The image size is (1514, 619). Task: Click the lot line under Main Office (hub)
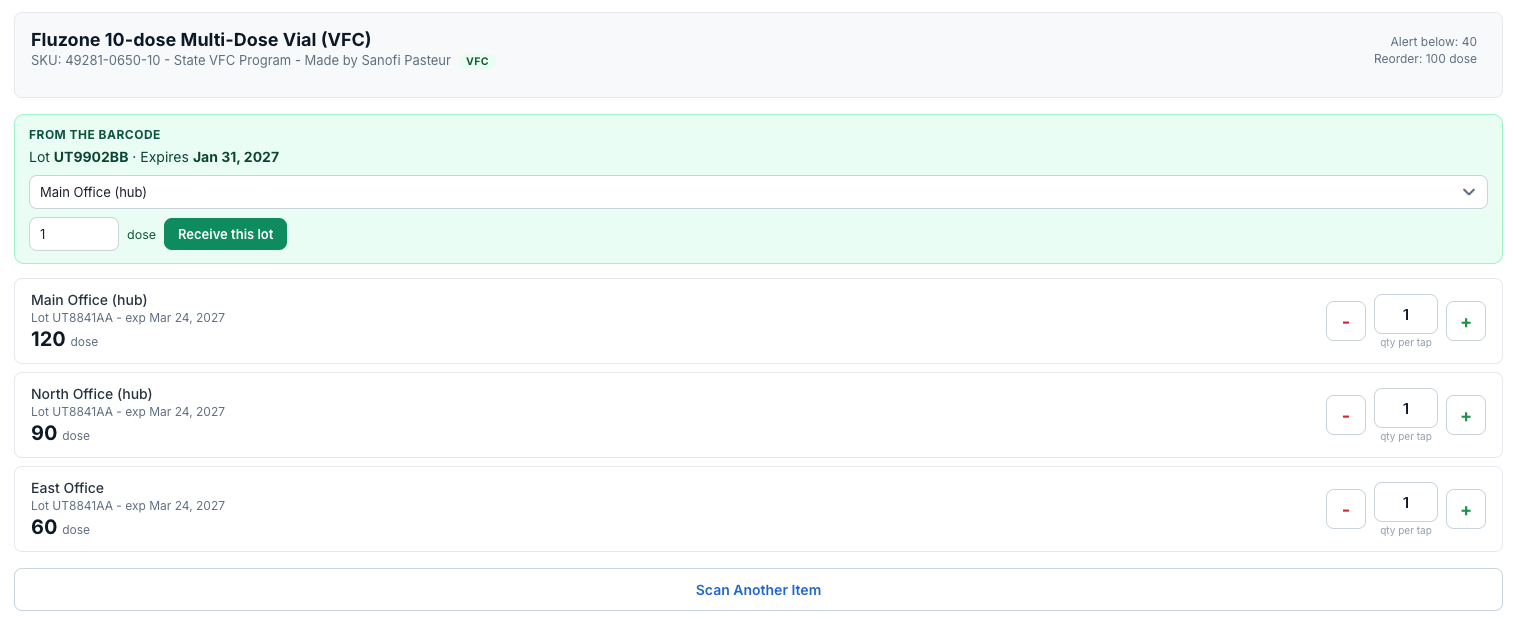pyautogui.click(x=128, y=318)
